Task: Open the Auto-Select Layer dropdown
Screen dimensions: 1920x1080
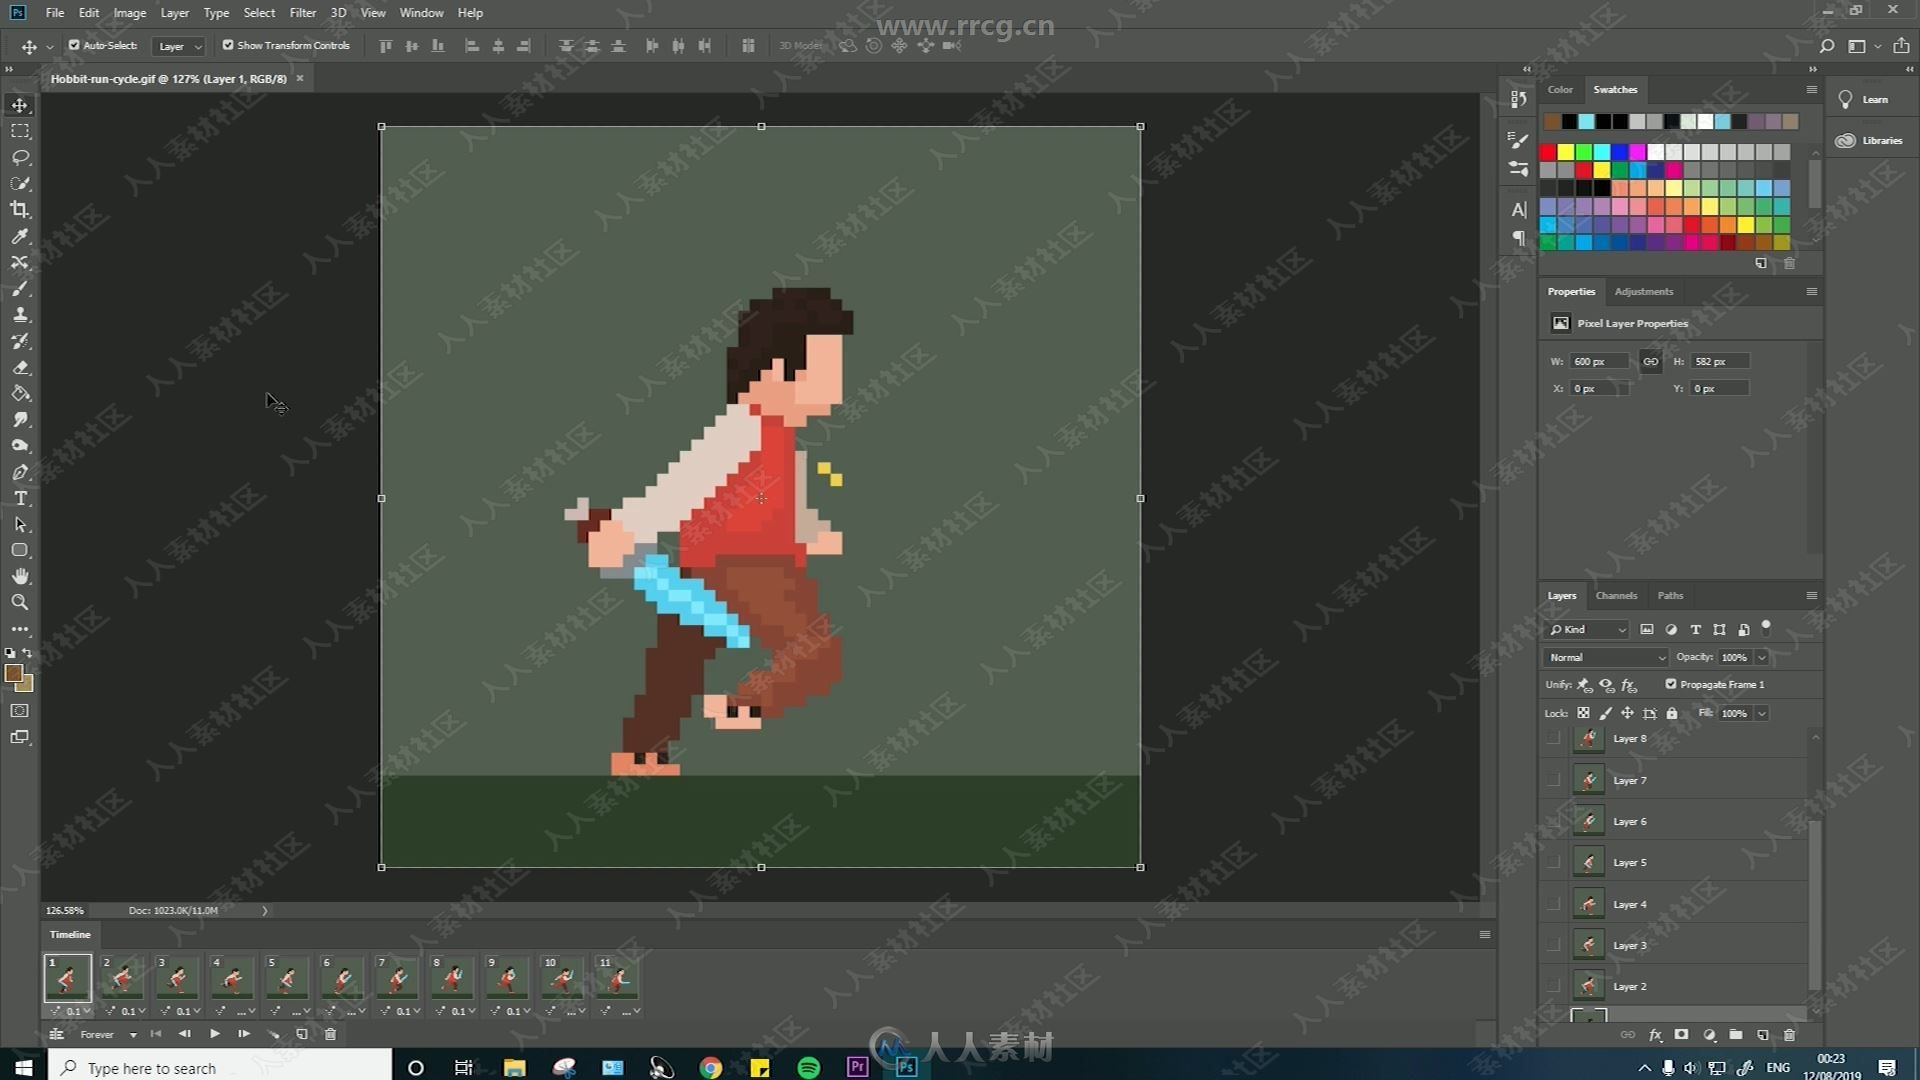Action: (179, 46)
